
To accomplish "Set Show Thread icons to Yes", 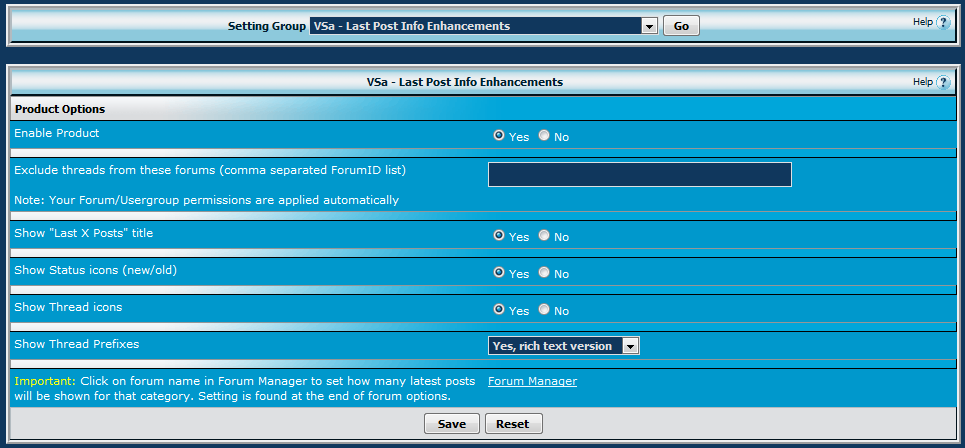I will click(x=499, y=310).
